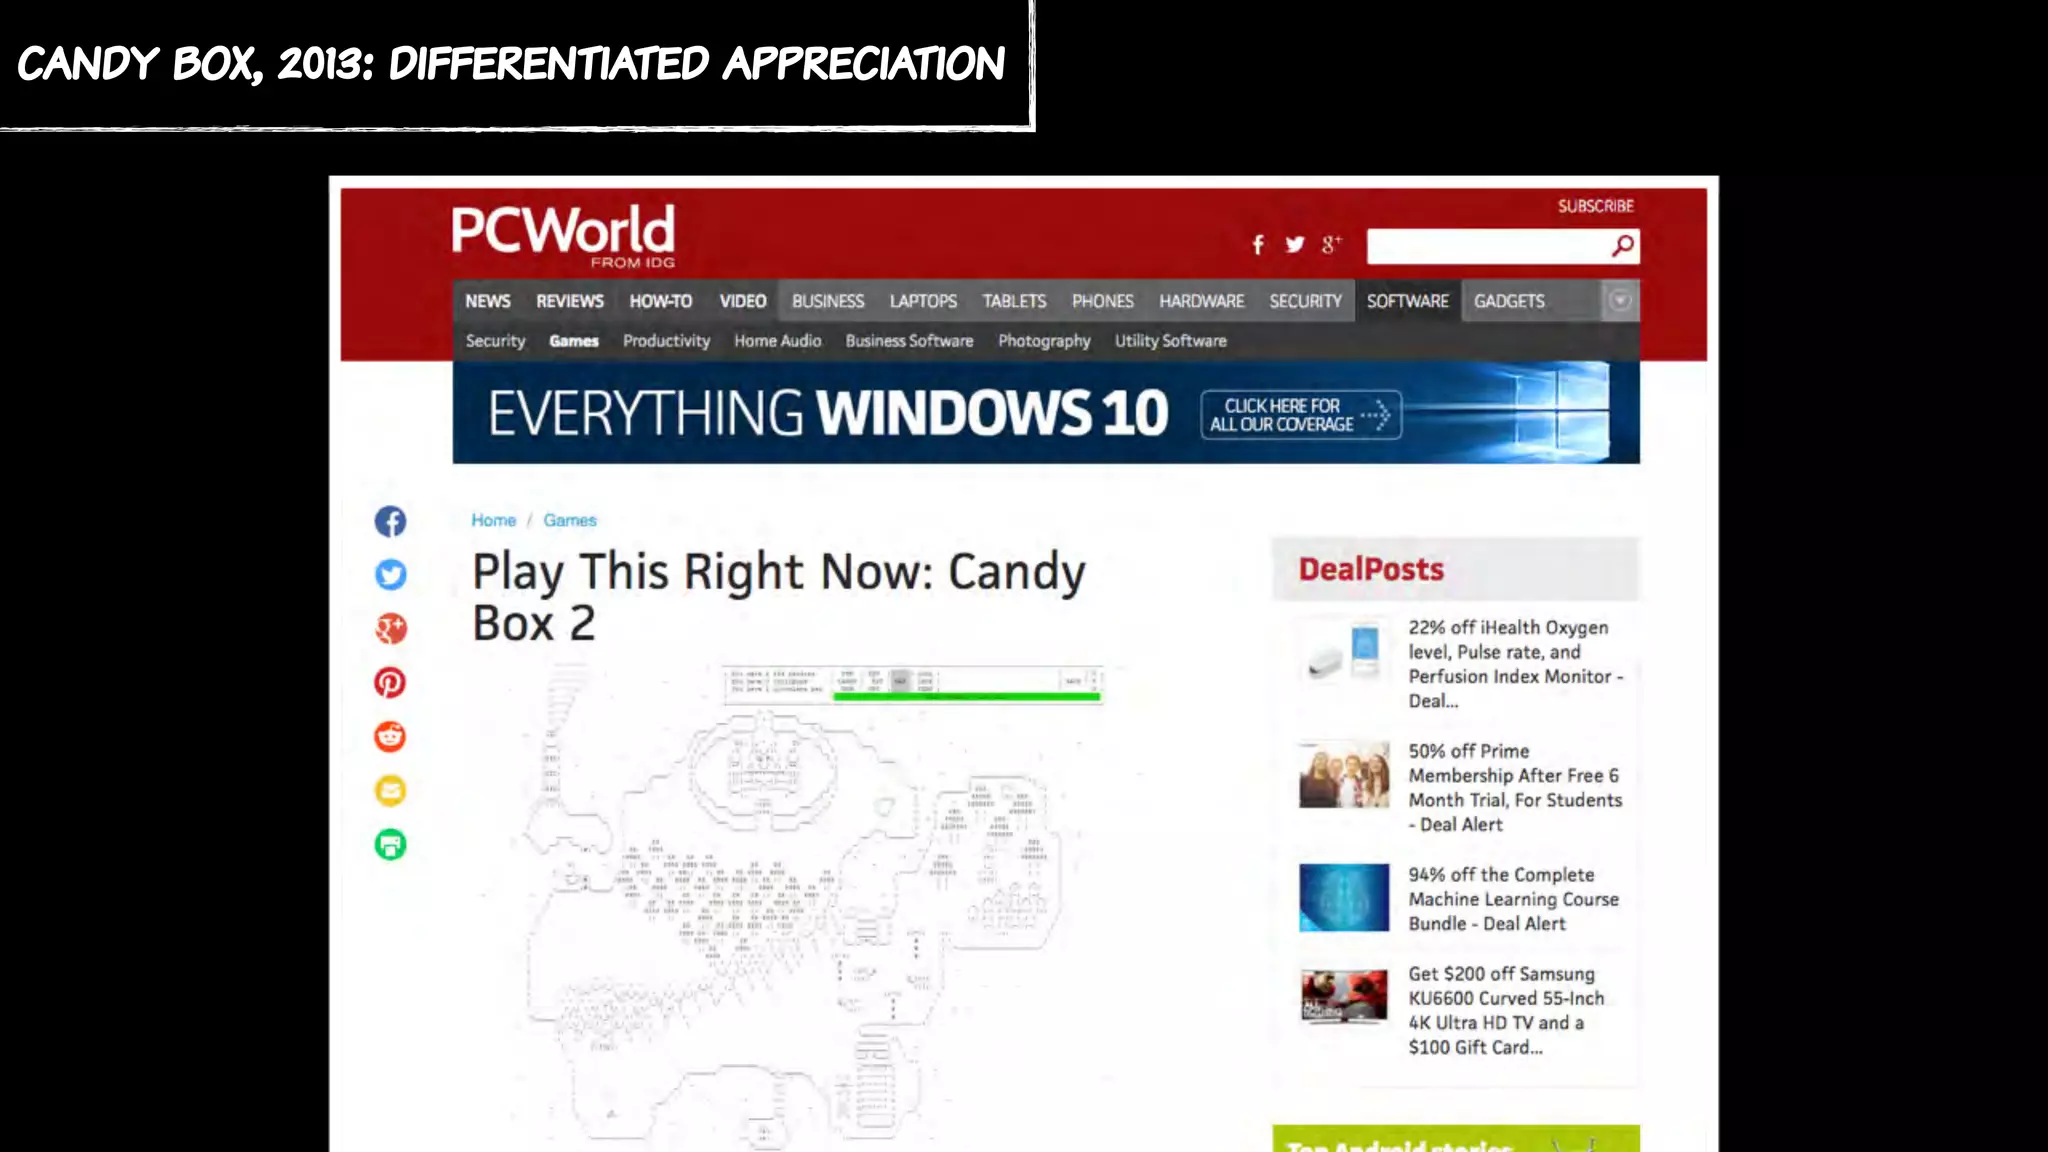Open the BUSINESS section

point(828,301)
